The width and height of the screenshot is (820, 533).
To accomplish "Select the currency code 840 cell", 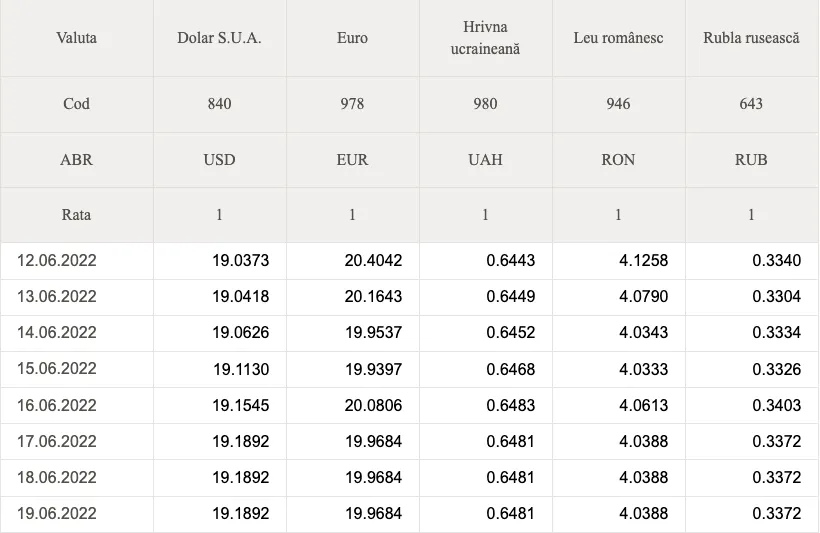I will pyautogui.click(x=219, y=104).
